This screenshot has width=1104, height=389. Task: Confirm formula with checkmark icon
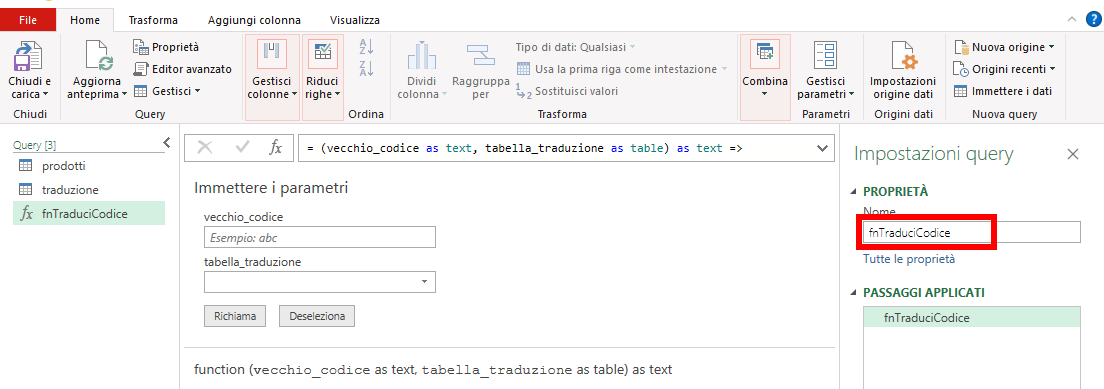click(243, 147)
